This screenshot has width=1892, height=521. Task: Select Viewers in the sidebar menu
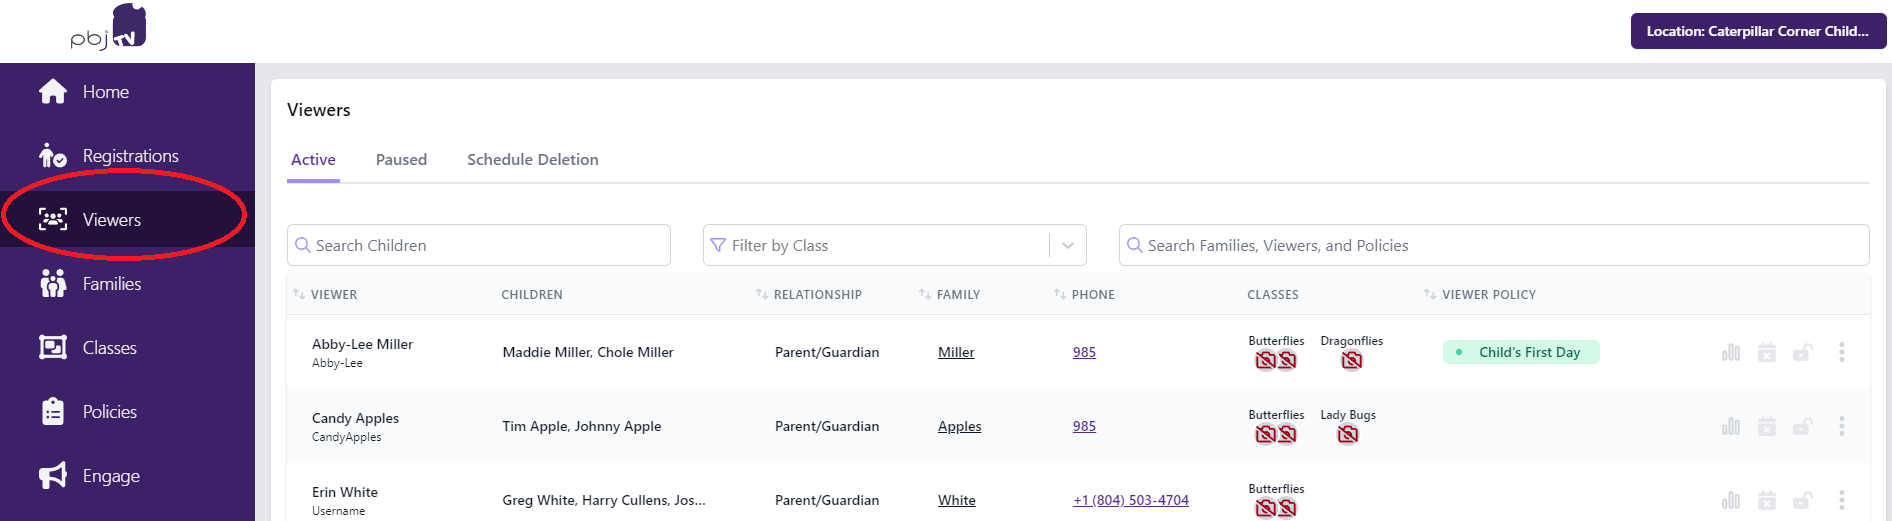pos(127,220)
